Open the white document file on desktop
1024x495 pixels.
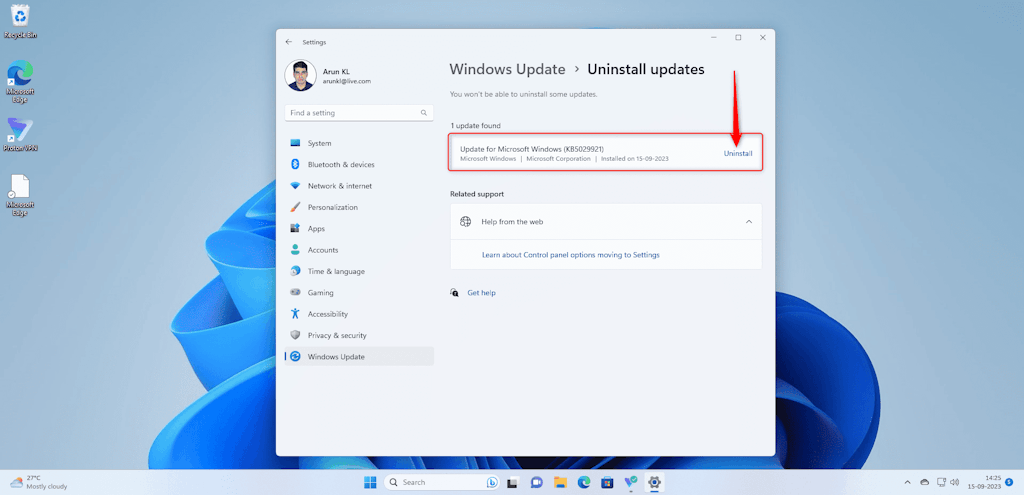(20, 195)
